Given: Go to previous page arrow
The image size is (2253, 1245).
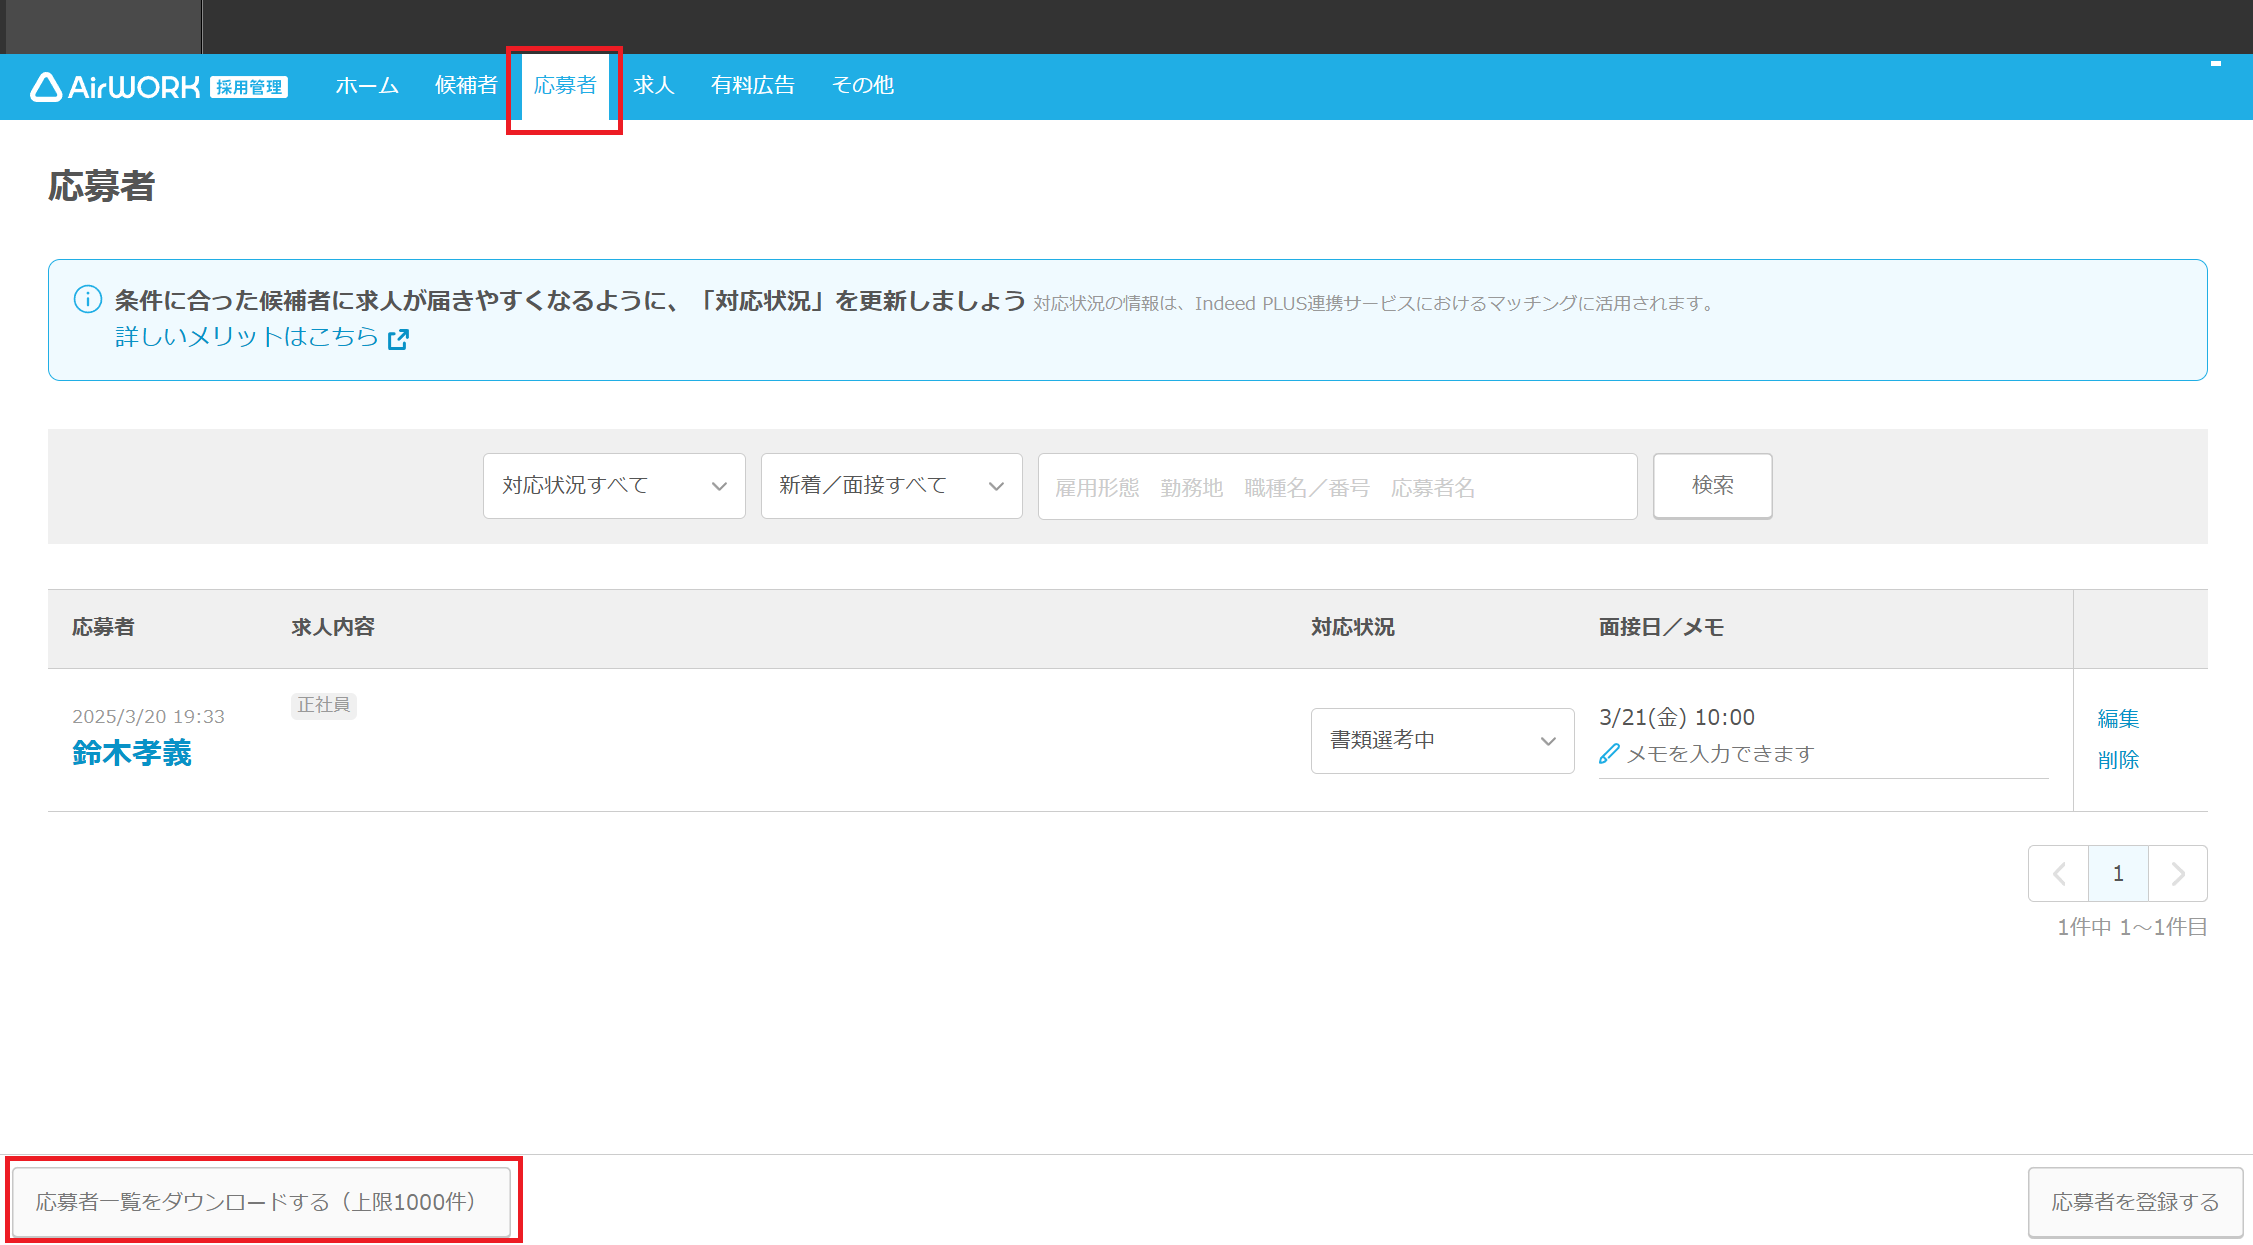Looking at the screenshot, I should click(2058, 874).
